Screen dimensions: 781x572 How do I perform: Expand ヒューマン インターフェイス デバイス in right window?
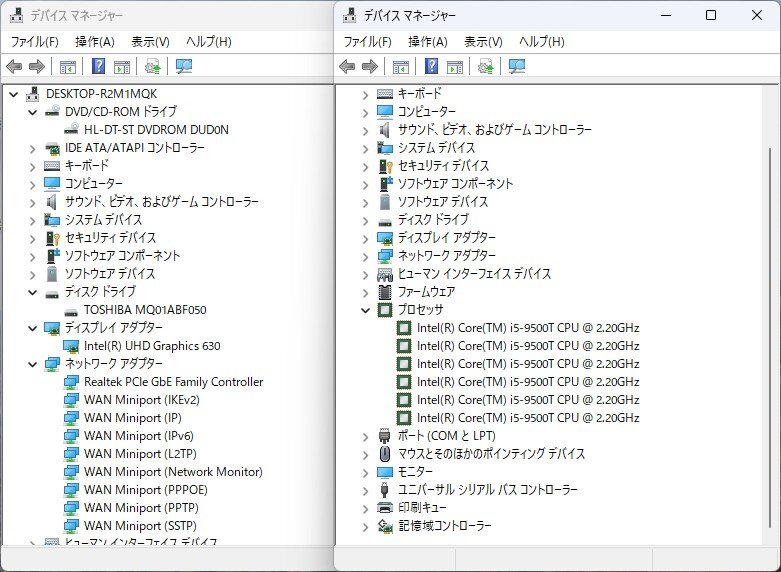point(365,275)
